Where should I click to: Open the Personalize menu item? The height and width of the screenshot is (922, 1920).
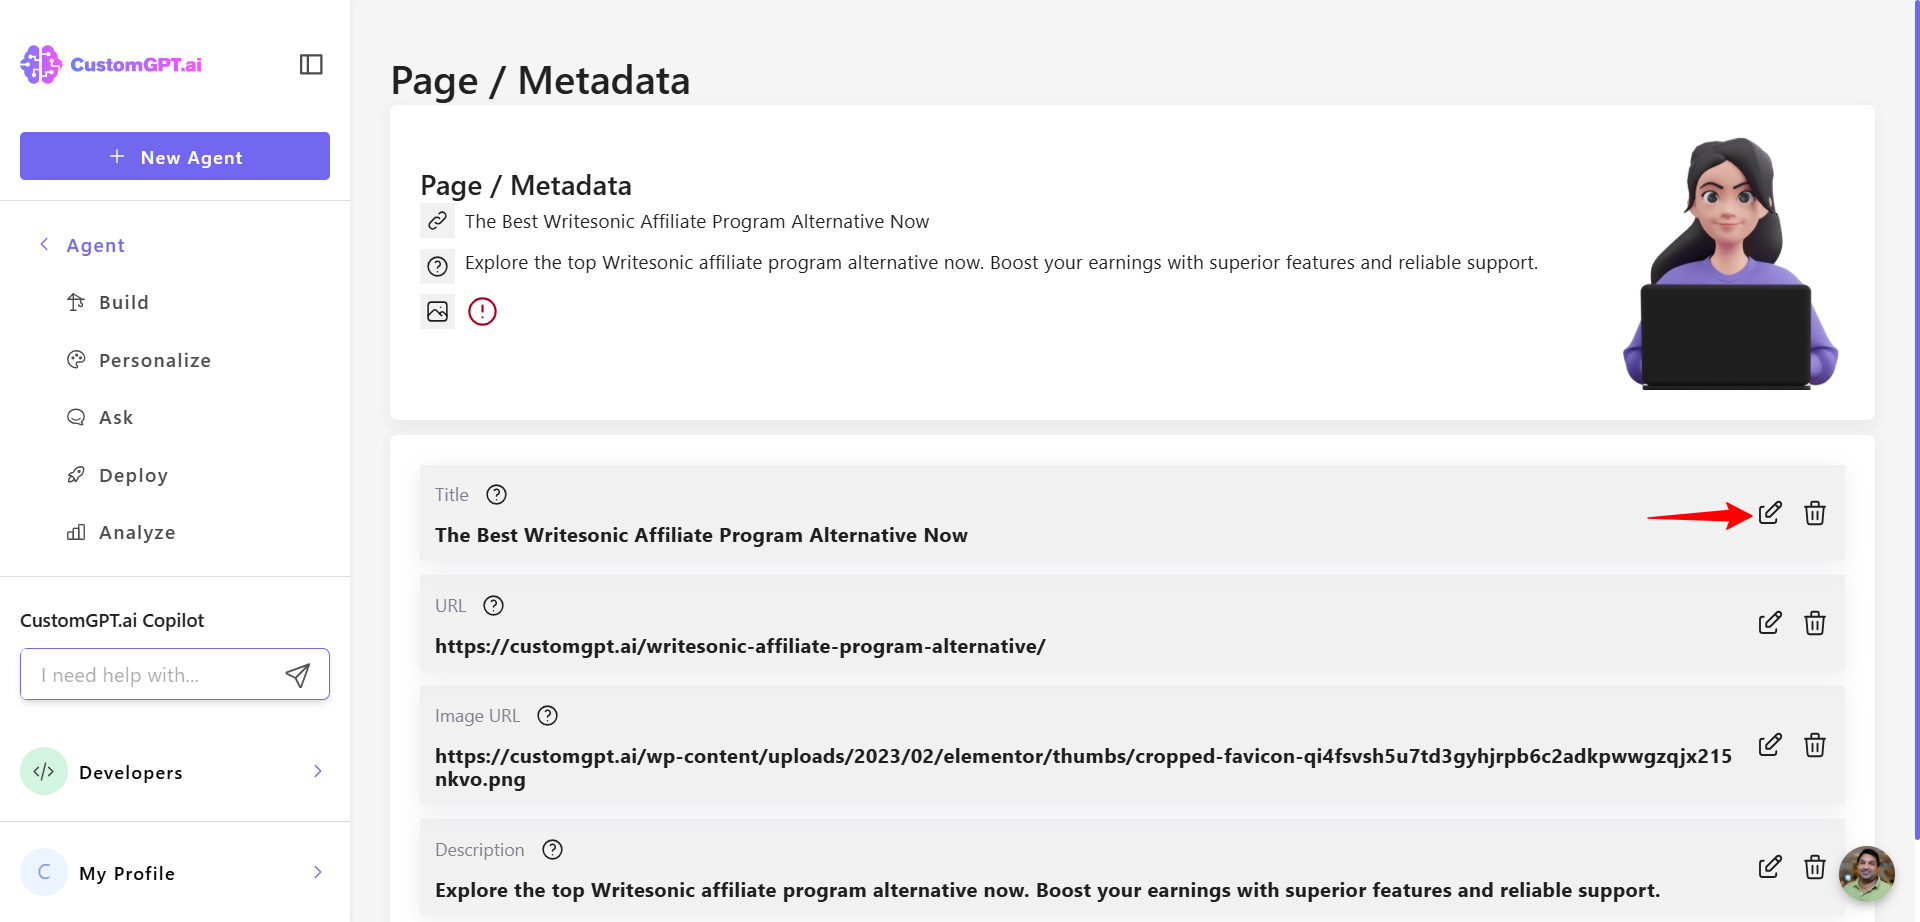pyautogui.click(x=155, y=361)
